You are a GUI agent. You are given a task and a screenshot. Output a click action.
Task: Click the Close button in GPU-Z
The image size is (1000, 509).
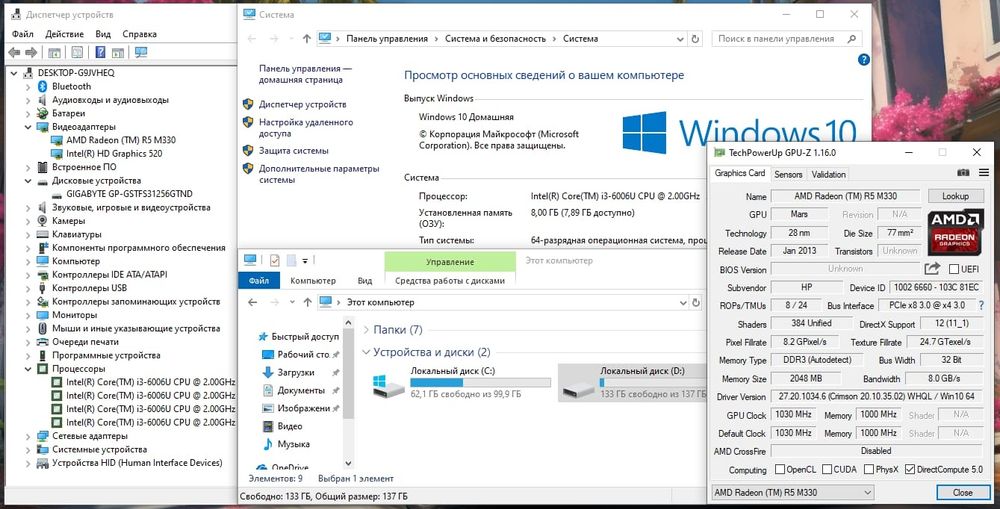[962, 492]
